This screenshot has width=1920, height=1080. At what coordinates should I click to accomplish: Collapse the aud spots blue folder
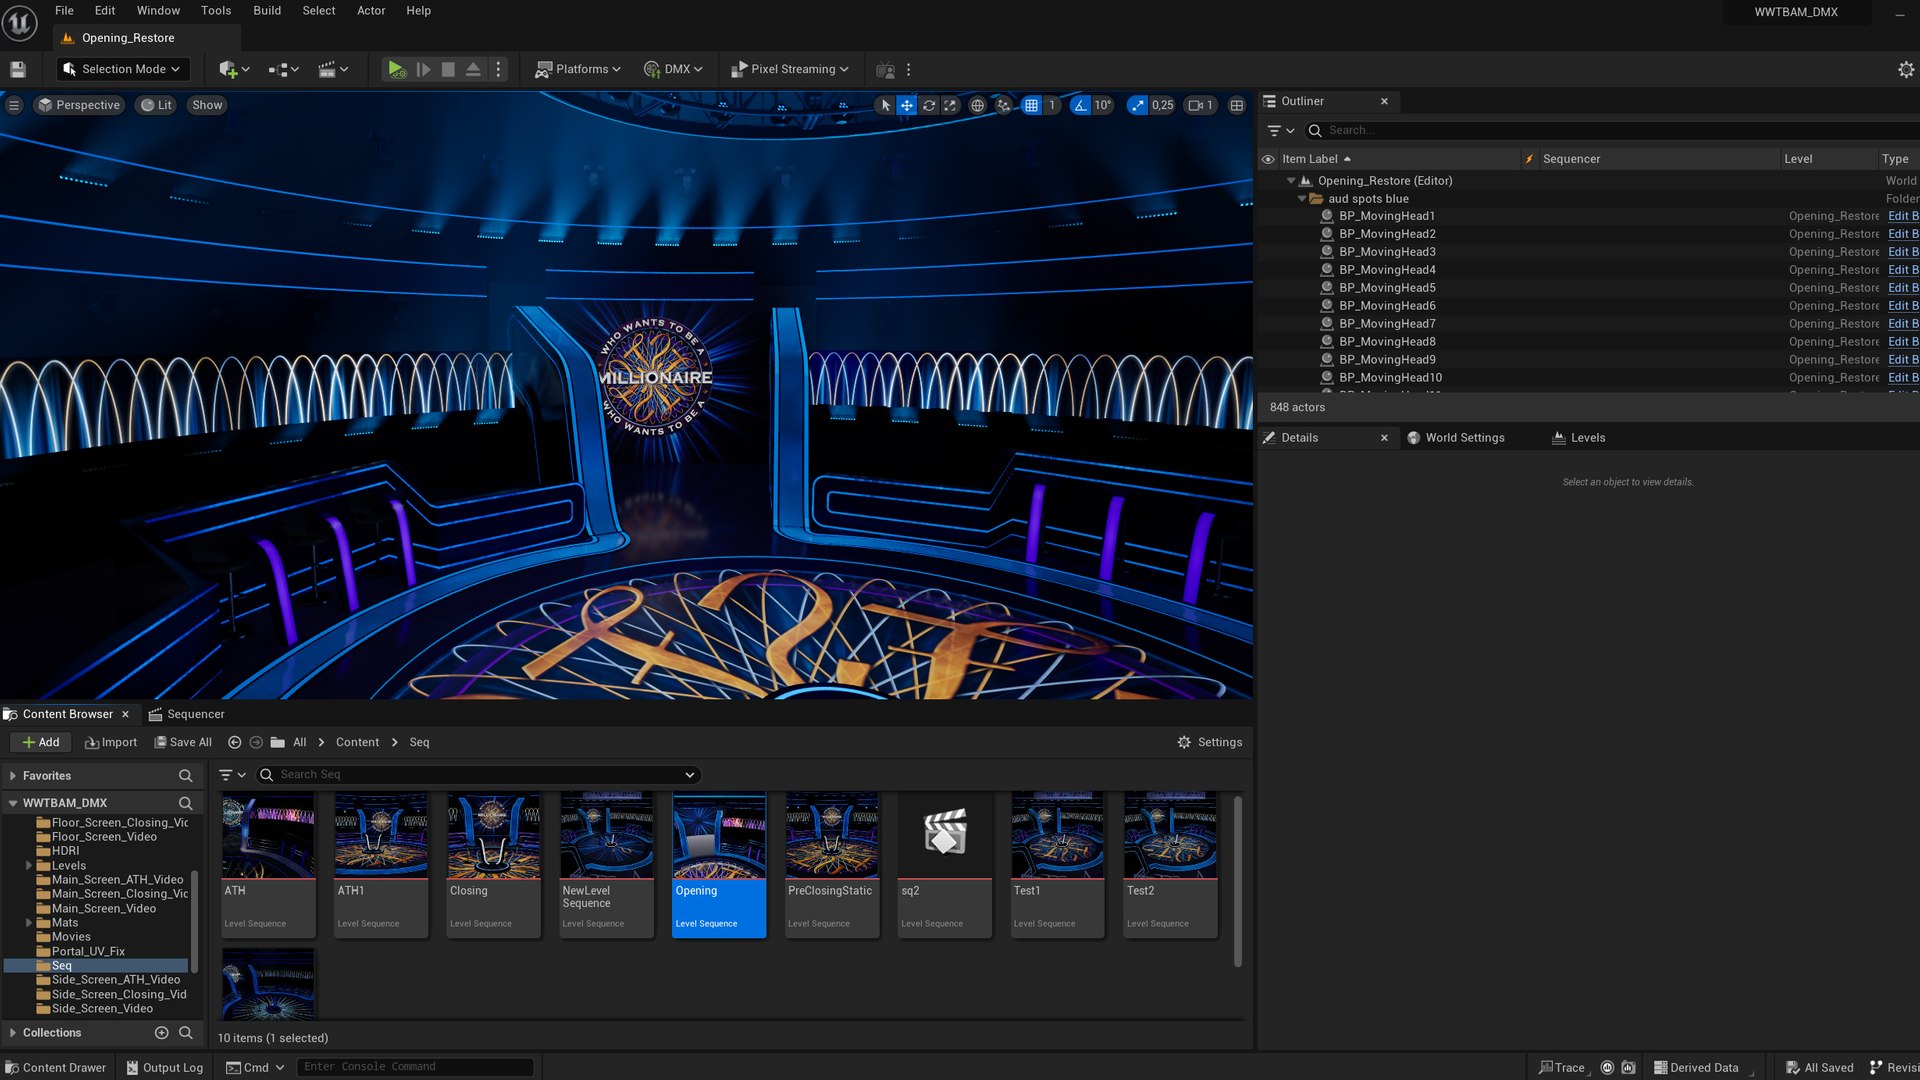click(x=1302, y=199)
